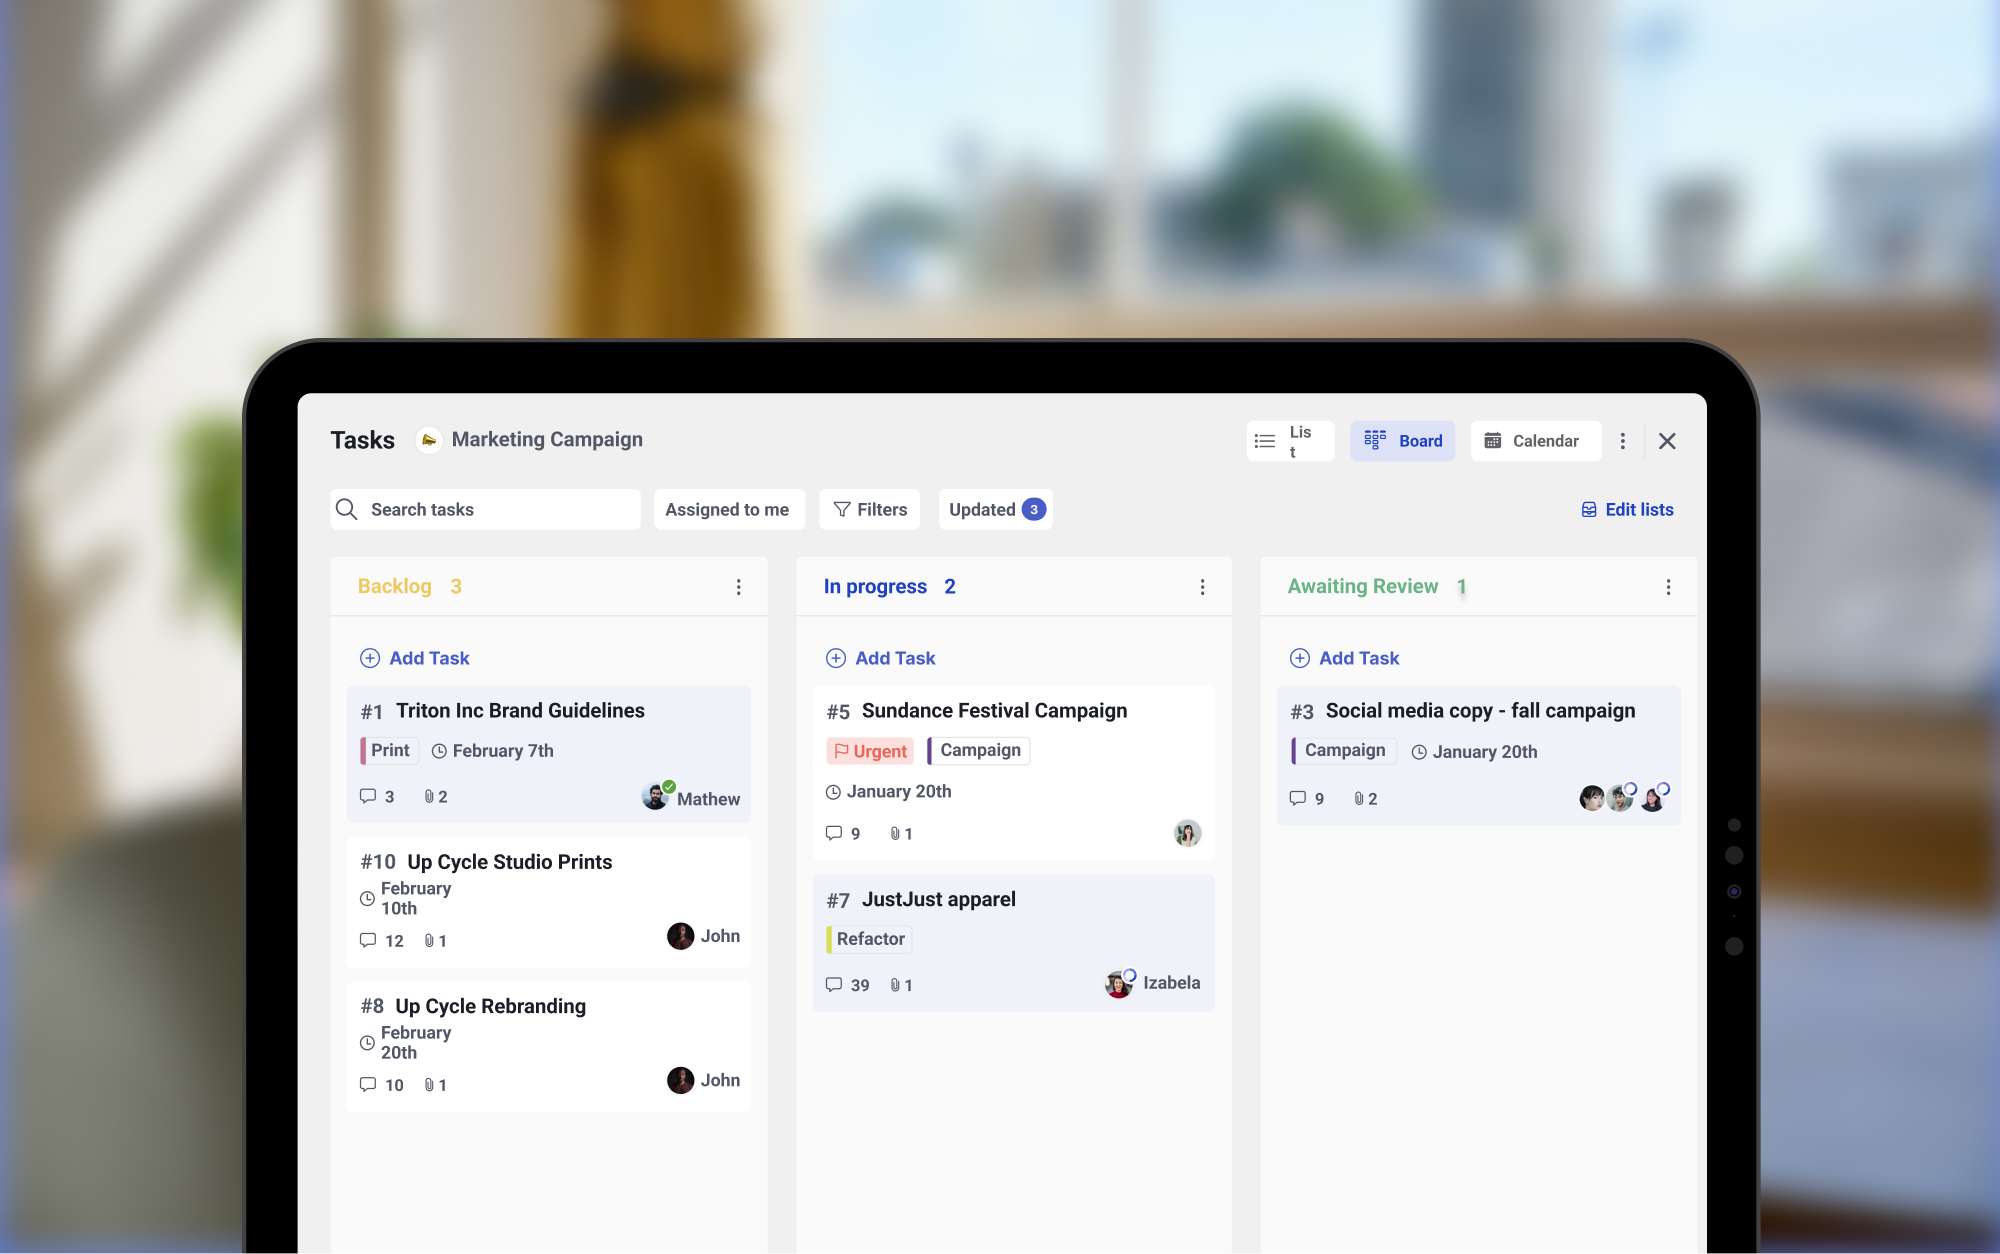Switch to Calendar view
Image resolution: width=2000 pixels, height=1254 pixels.
point(1534,441)
